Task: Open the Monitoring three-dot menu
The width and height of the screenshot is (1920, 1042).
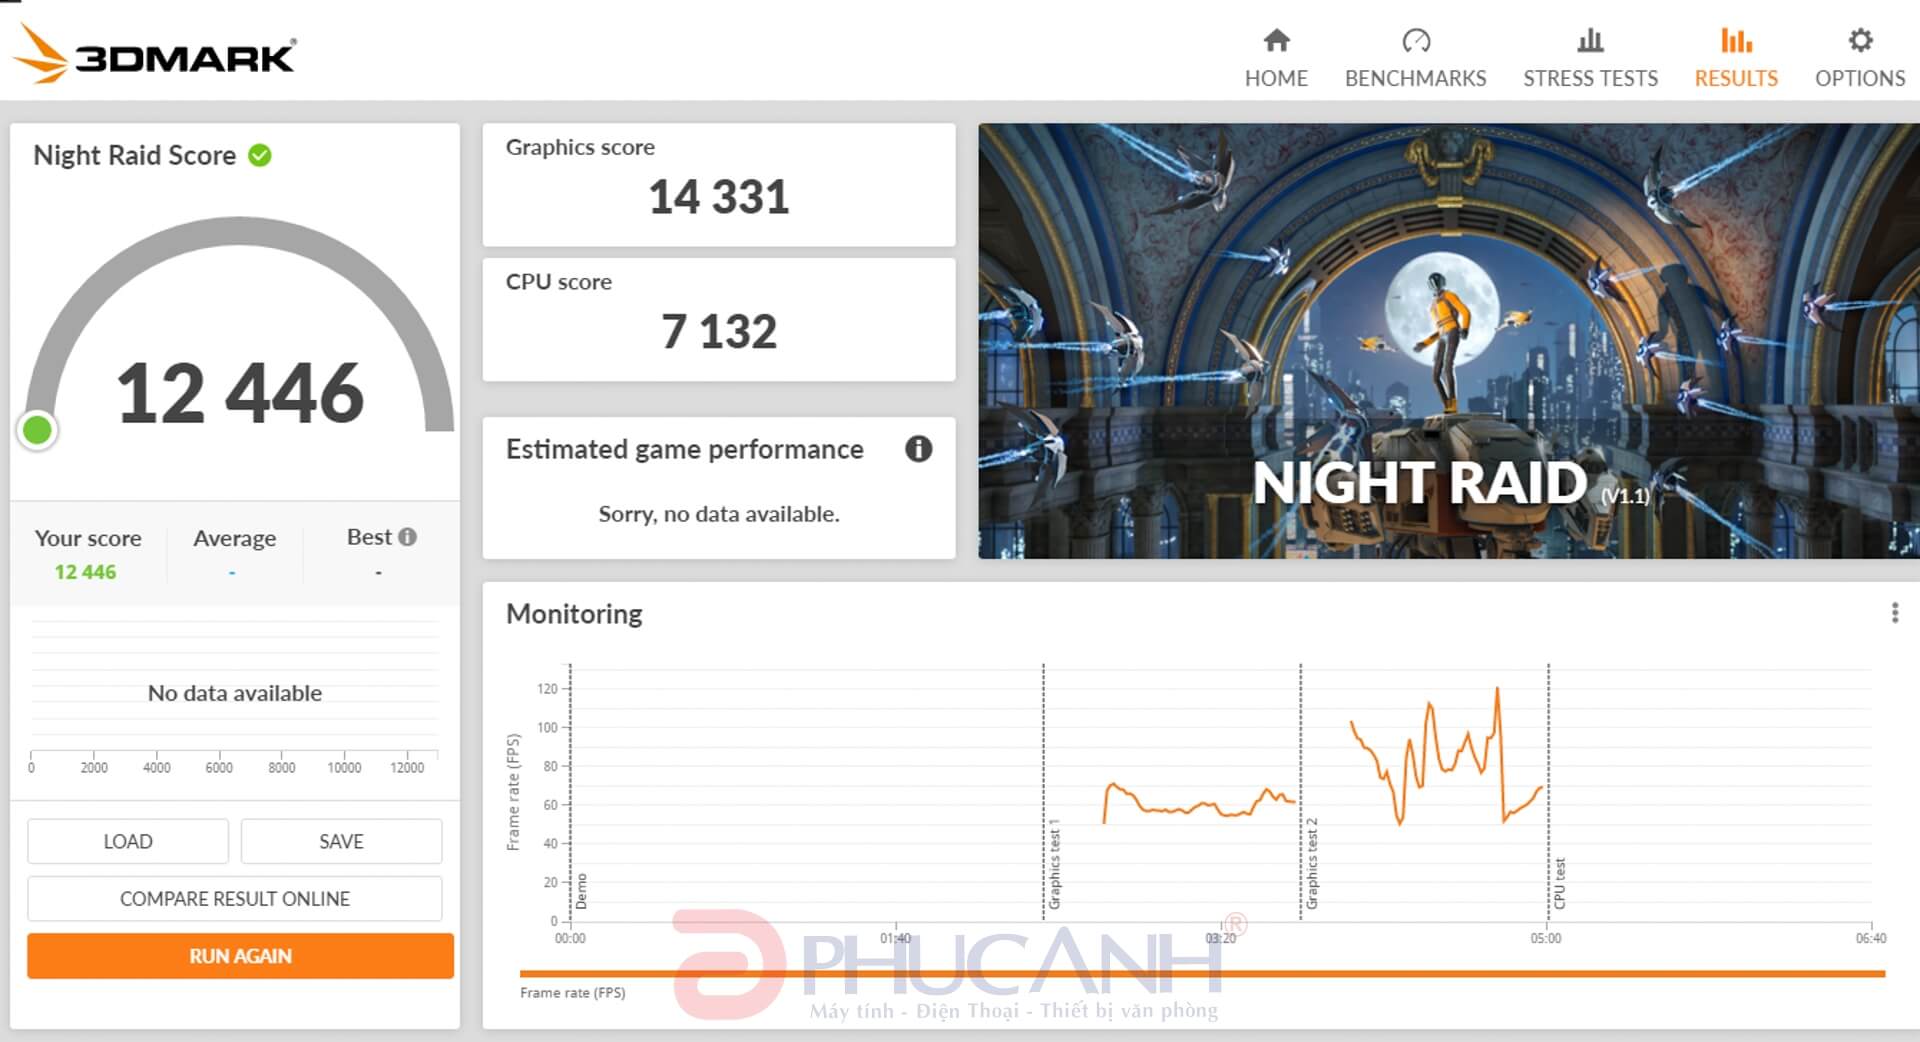Action: pyautogui.click(x=1894, y=613)
